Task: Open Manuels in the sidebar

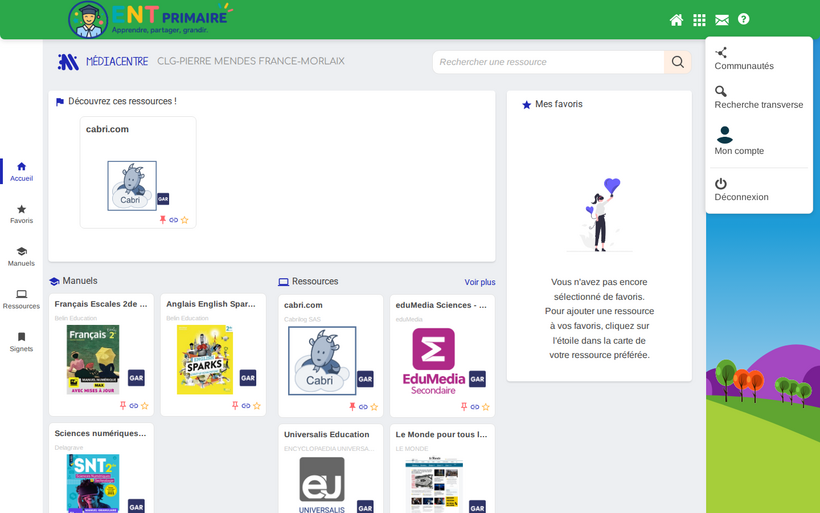Action: 21,257
